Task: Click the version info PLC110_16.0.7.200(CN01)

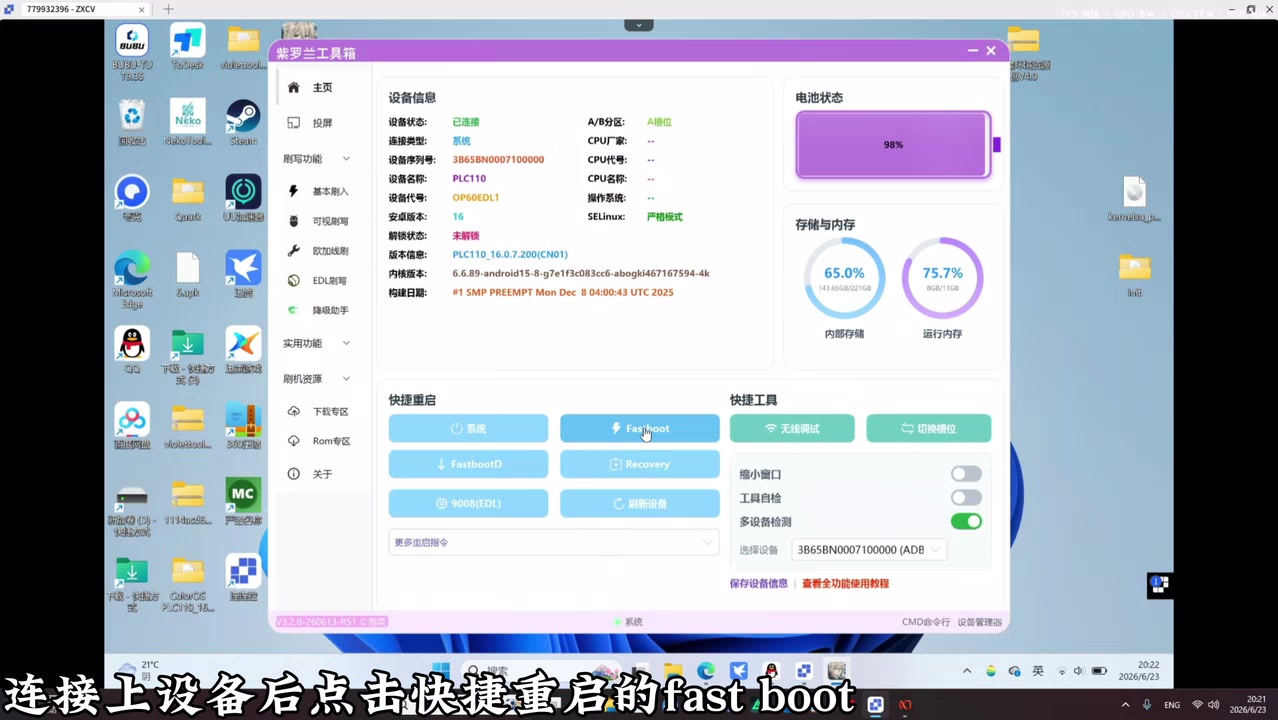Action: click(x=510, y=255)
